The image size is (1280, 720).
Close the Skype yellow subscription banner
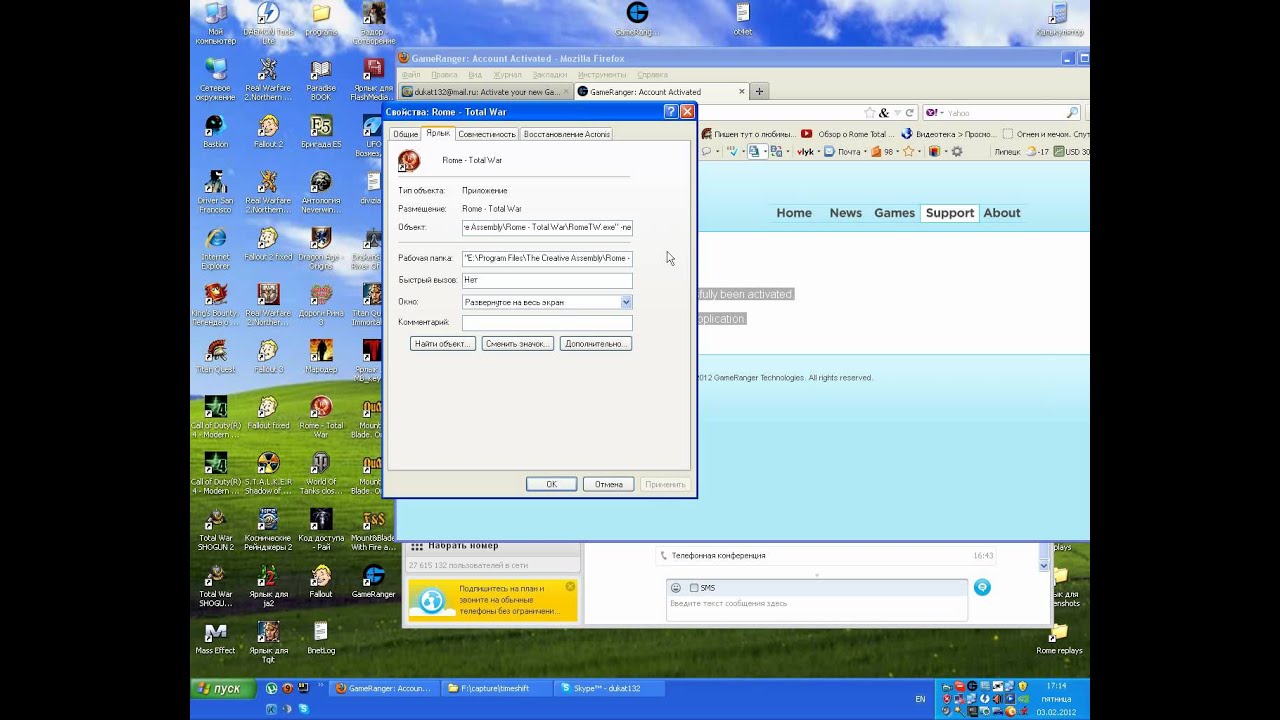tap(570, 586)
